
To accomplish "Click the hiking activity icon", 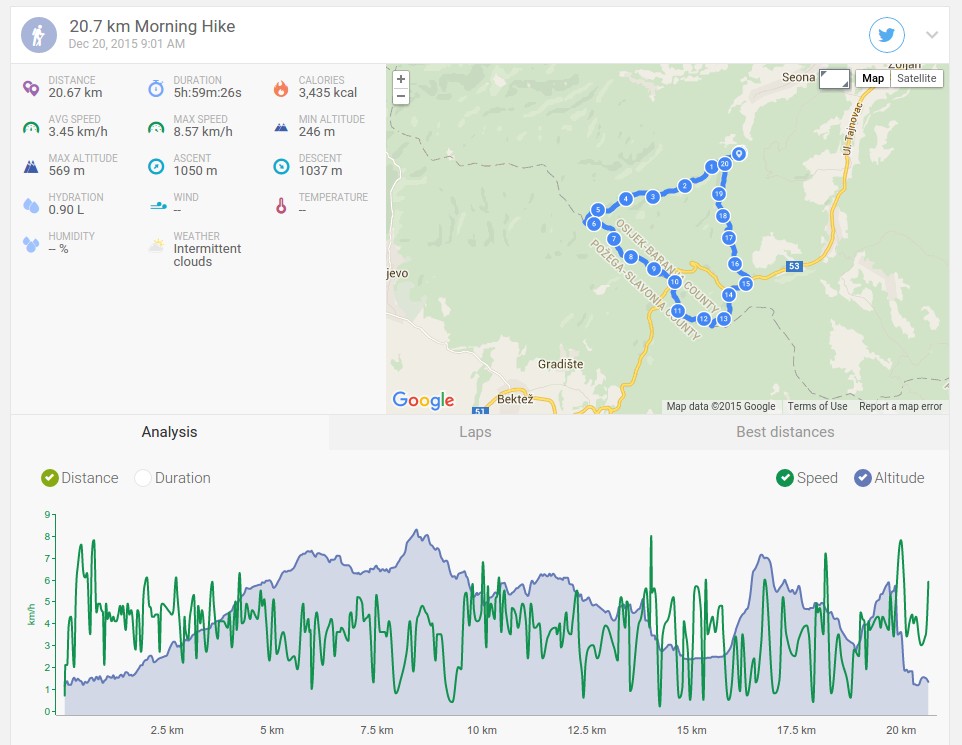I will (39, 35).
